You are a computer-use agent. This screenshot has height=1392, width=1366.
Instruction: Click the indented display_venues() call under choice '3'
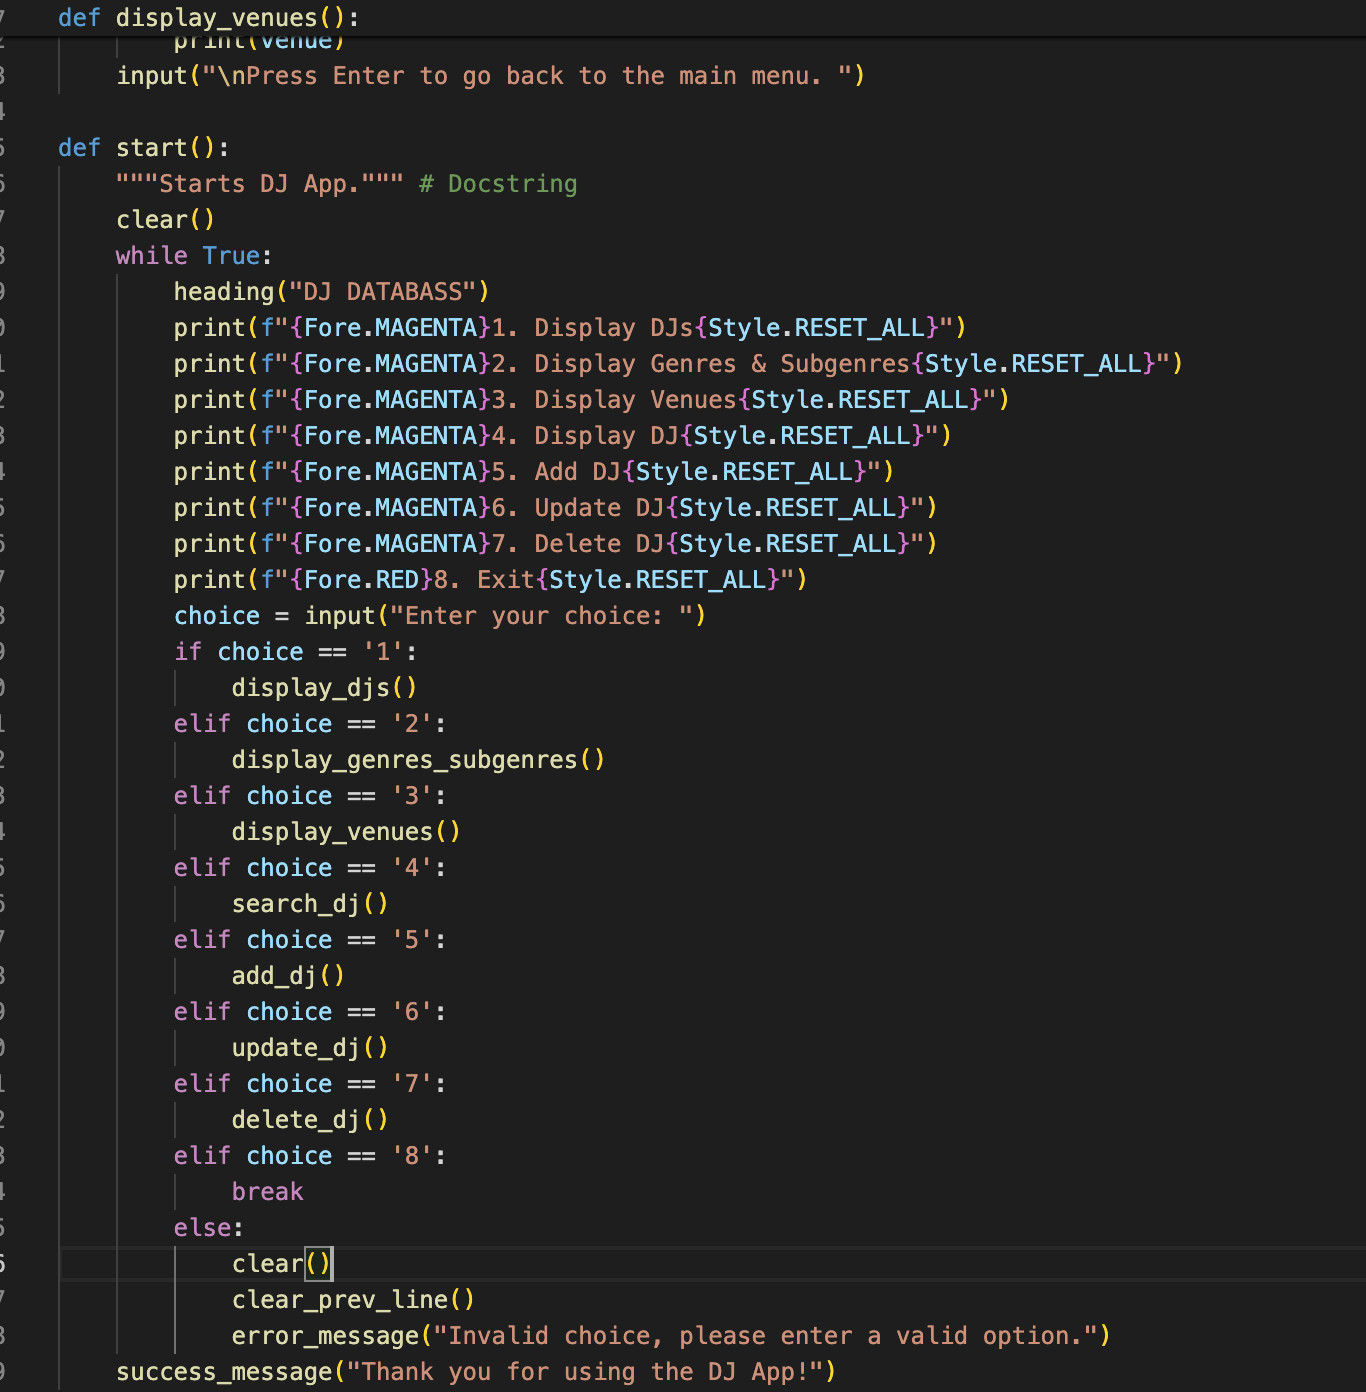[x=346, y=832]
